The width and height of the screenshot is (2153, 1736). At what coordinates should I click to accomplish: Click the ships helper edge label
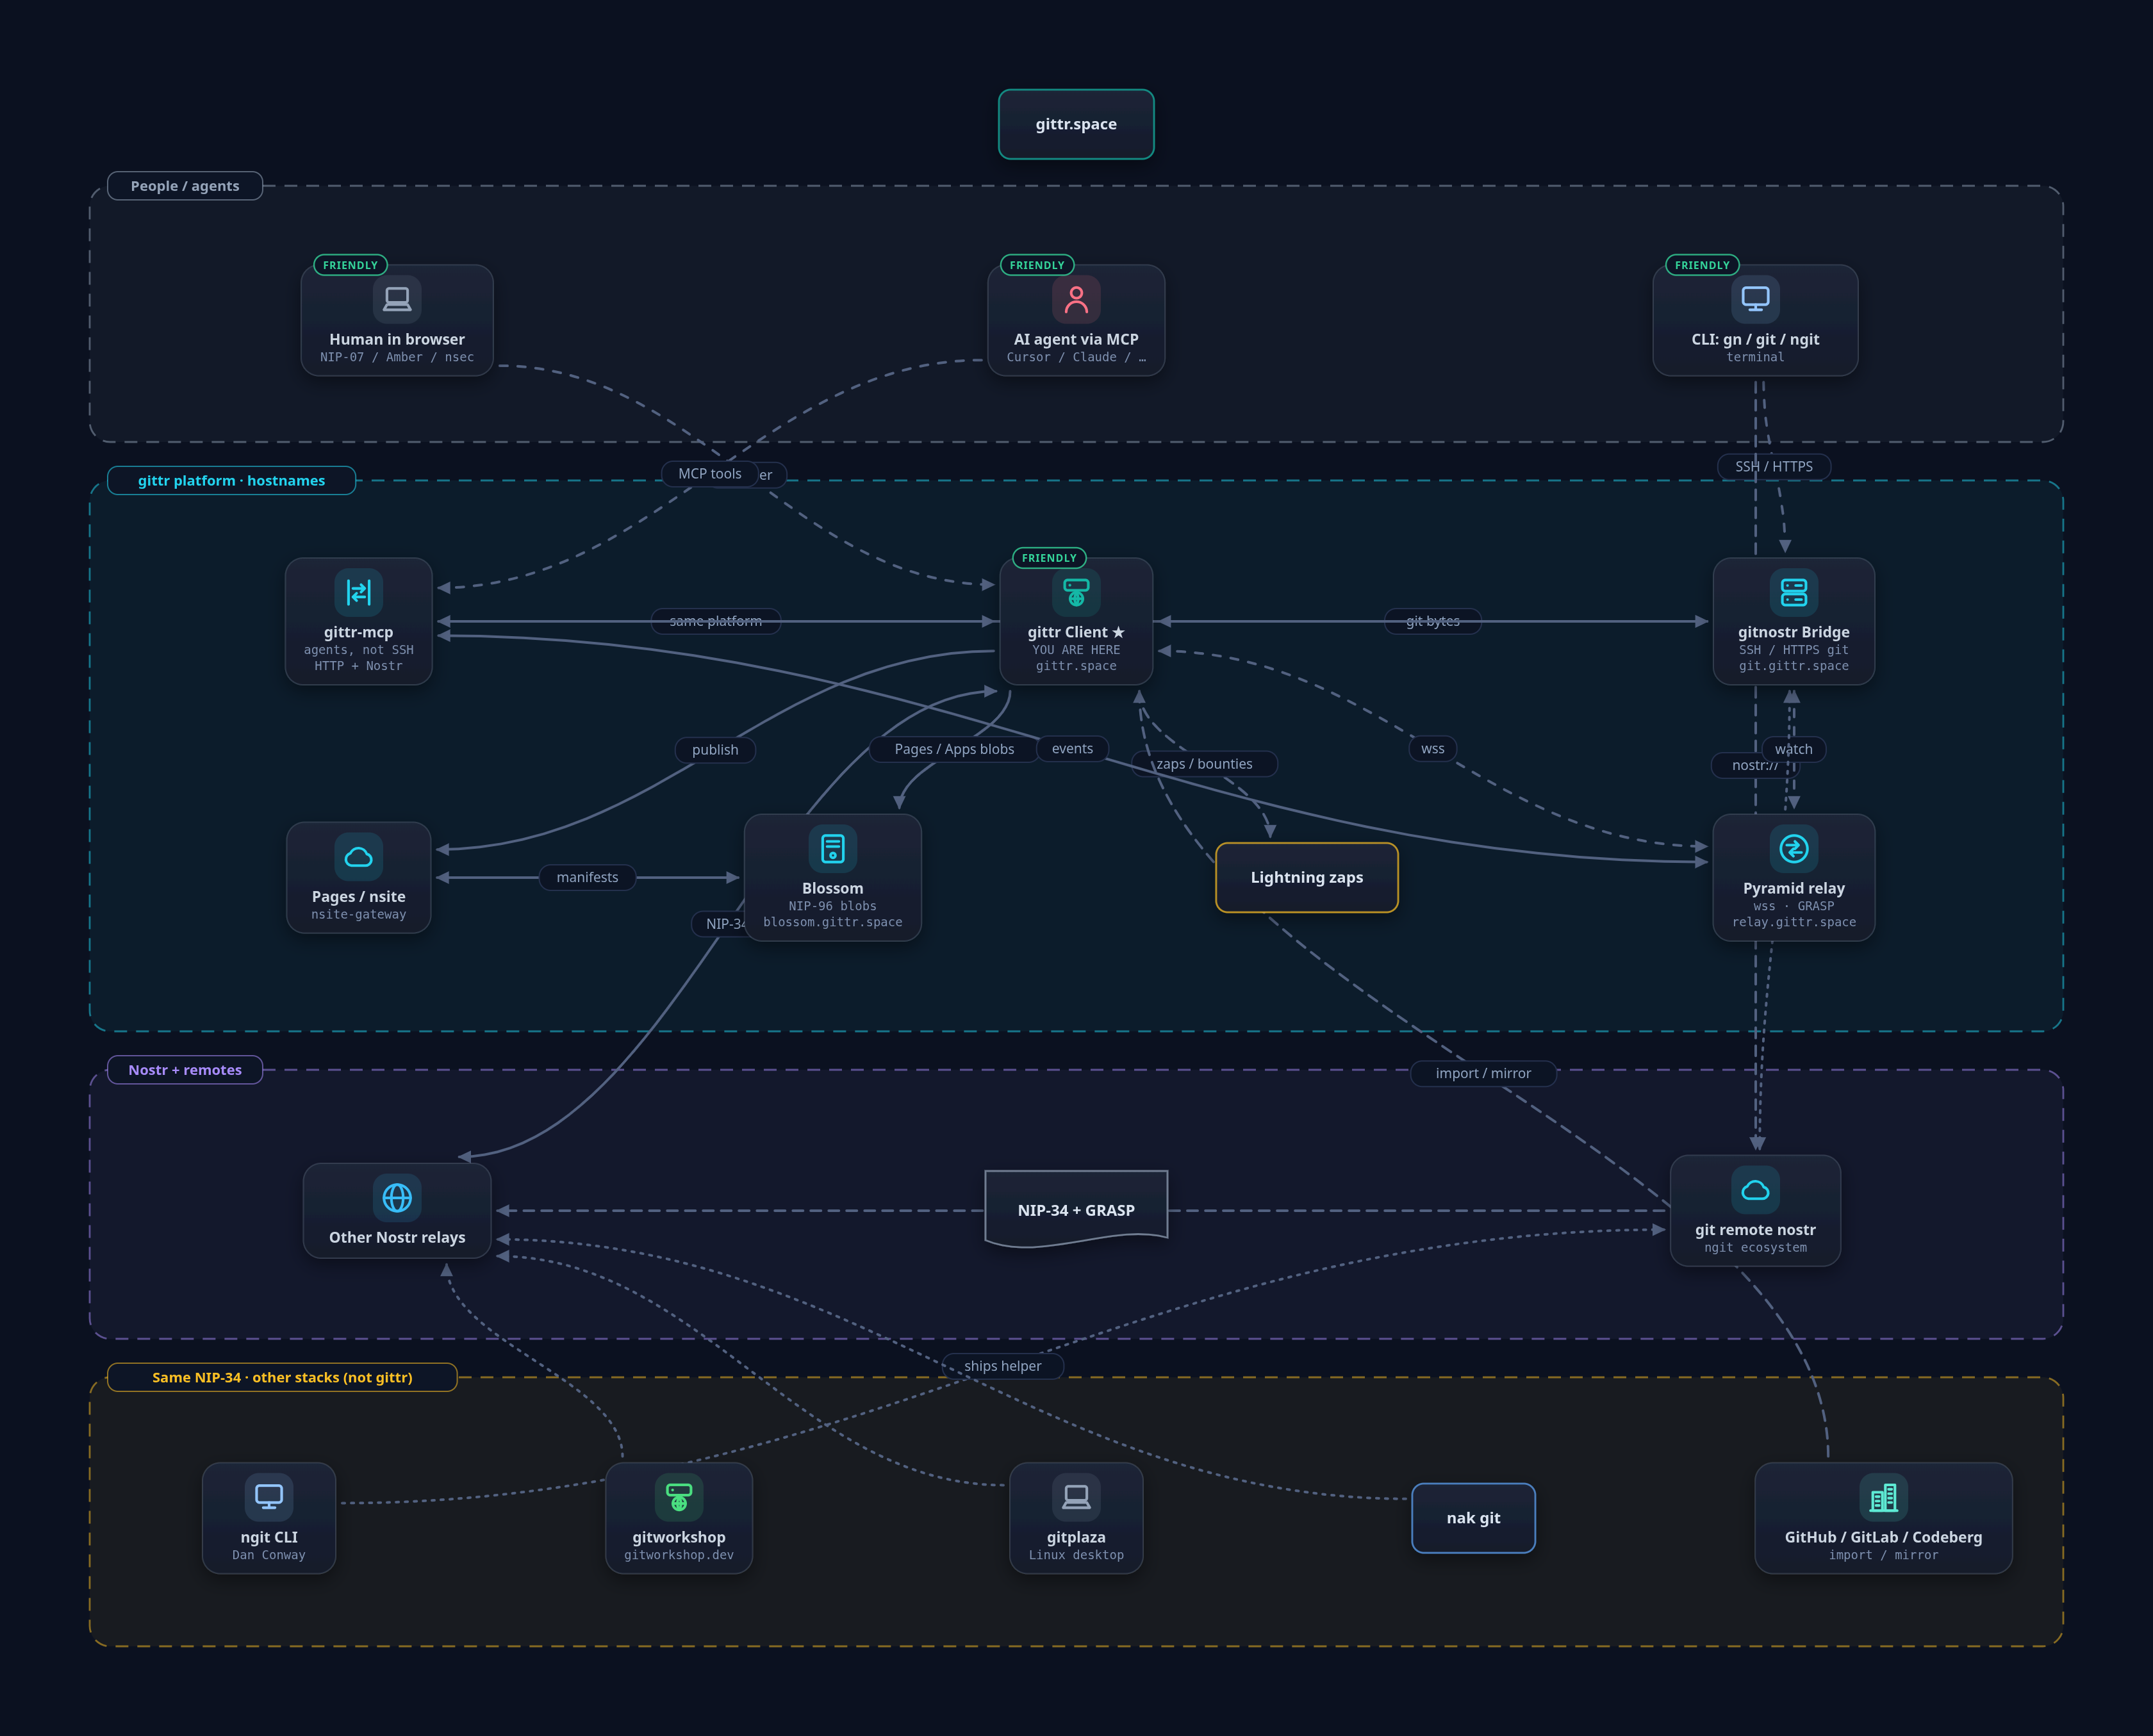pos(1002,1366)
